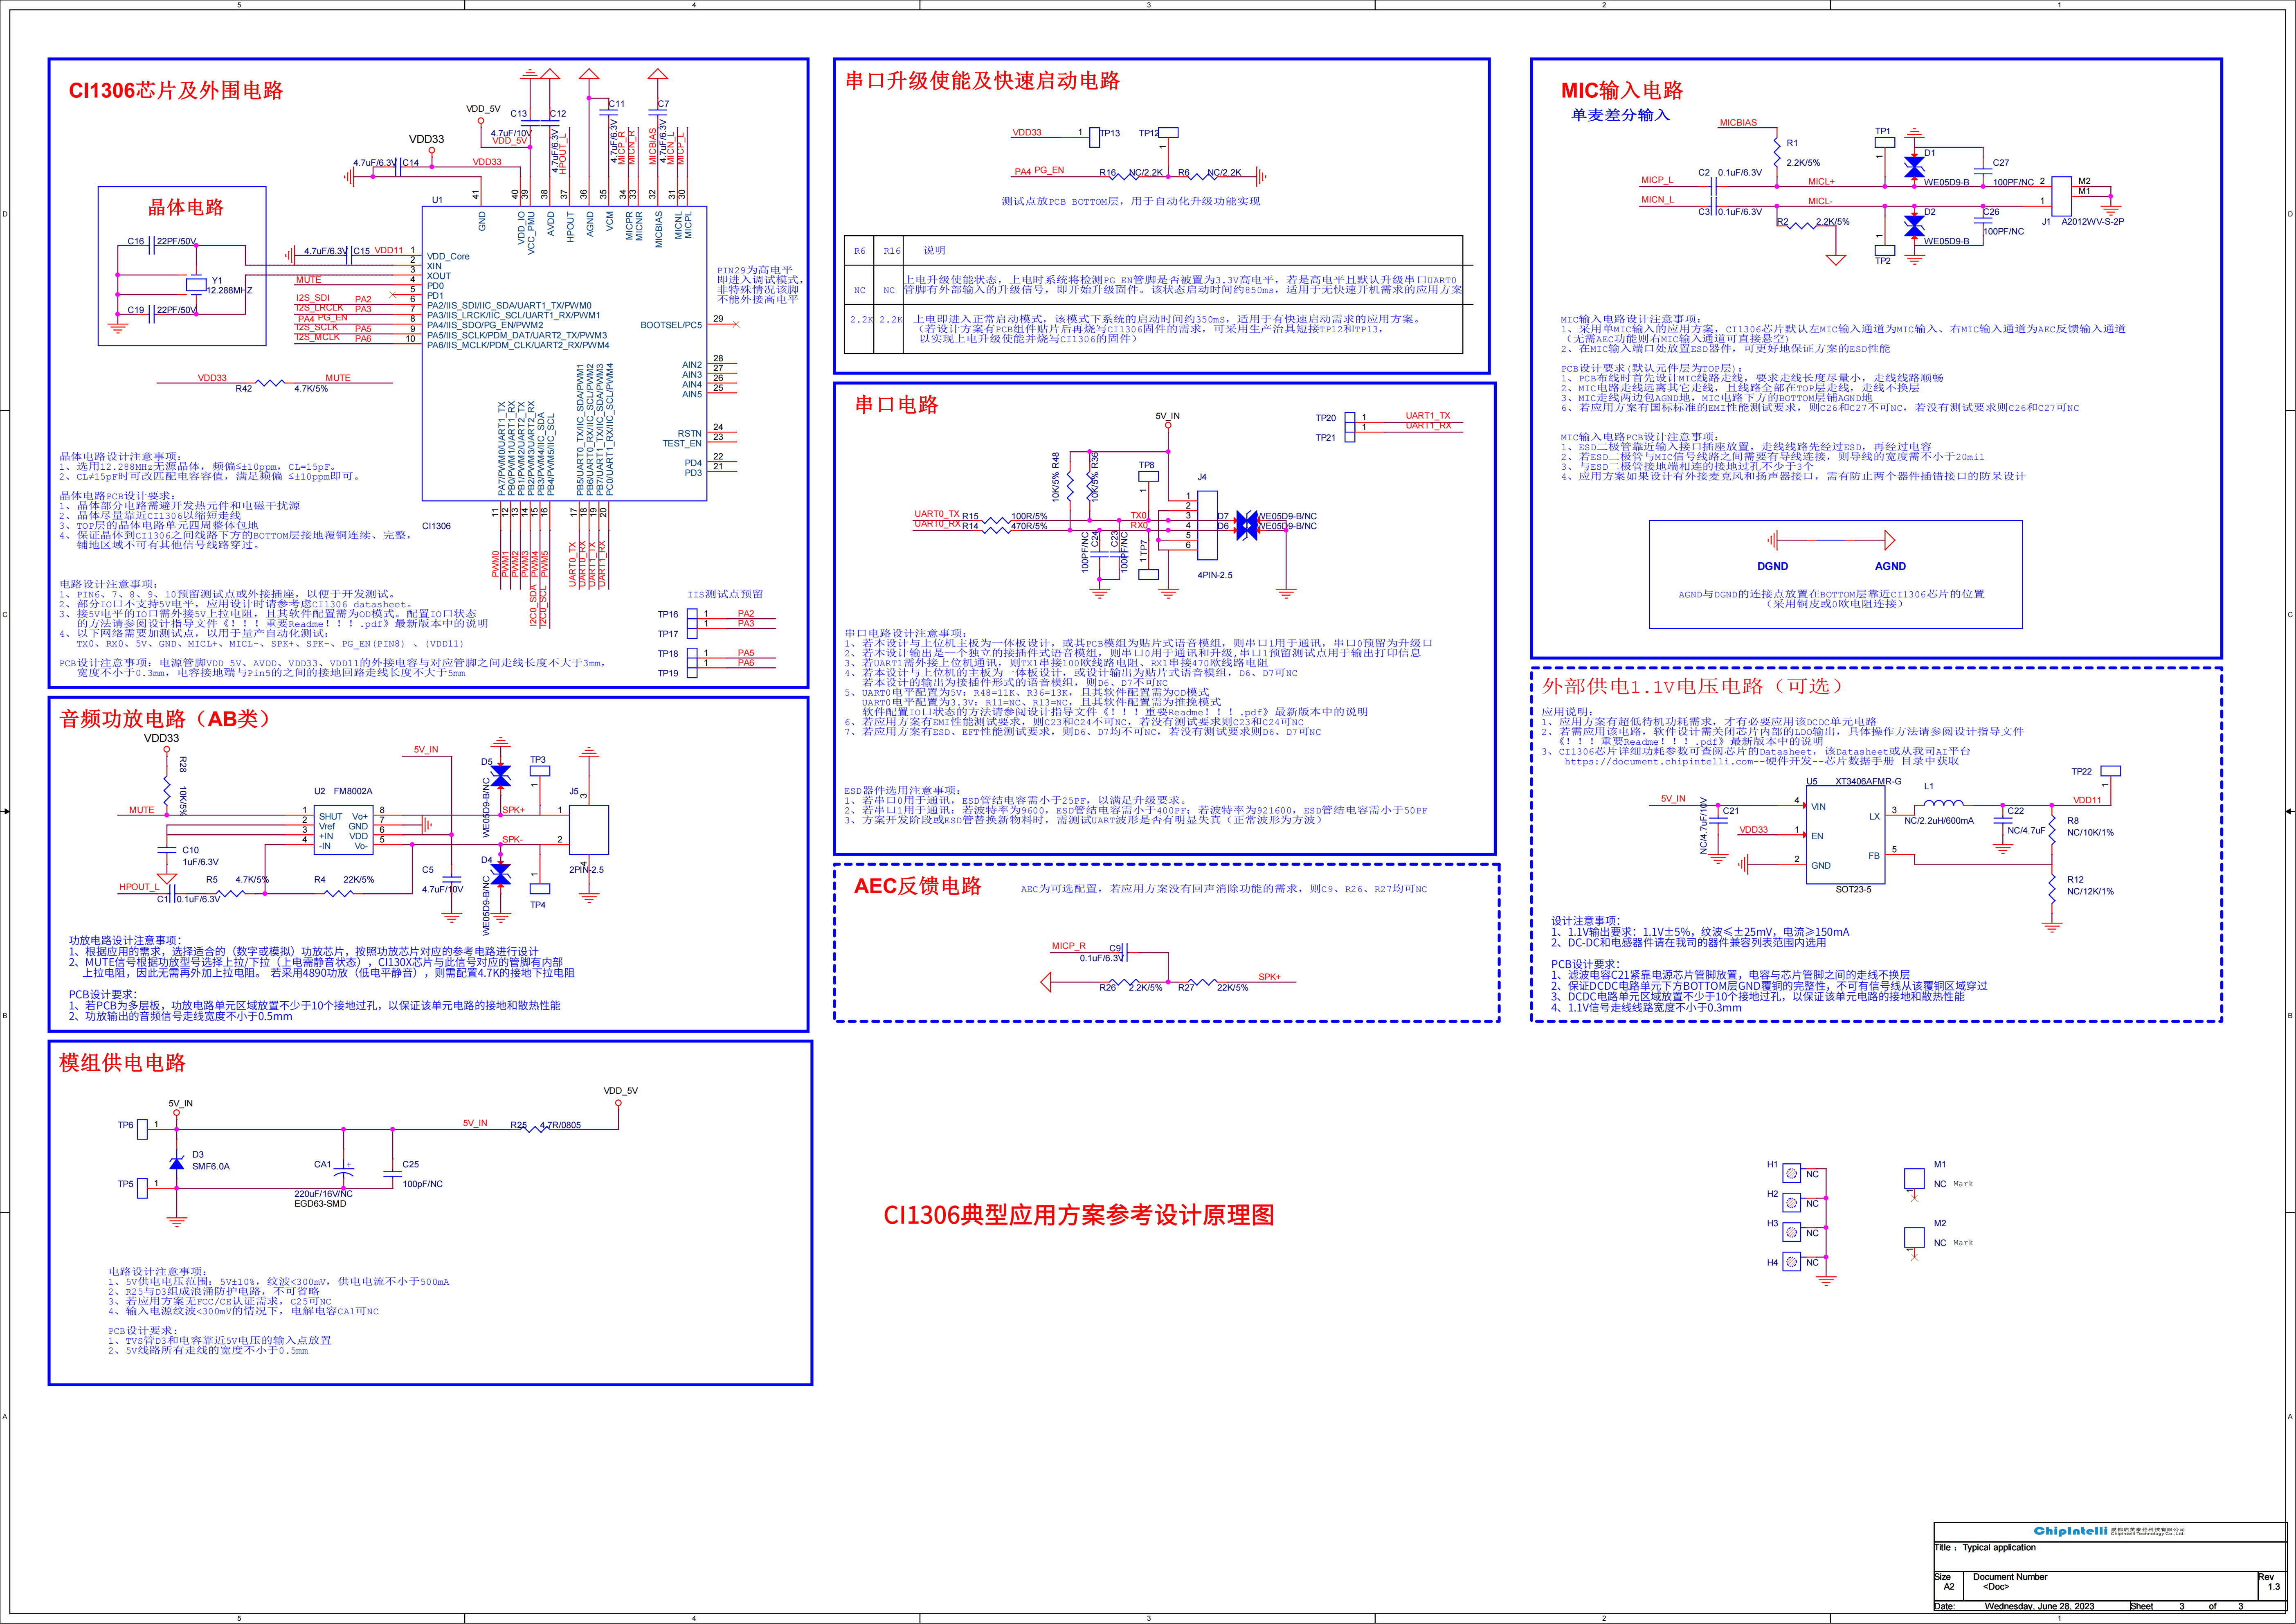Click the 串口升级使能及快速启动电路 section title
Viewport: 2296px width, 1624px height.
(x=982, y=81)
